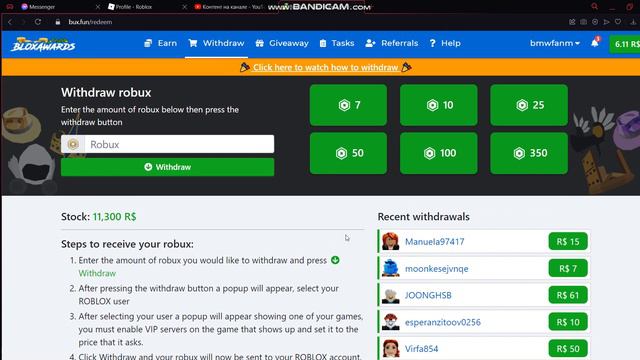Open Virfa854's profile link

click(421, 349)
